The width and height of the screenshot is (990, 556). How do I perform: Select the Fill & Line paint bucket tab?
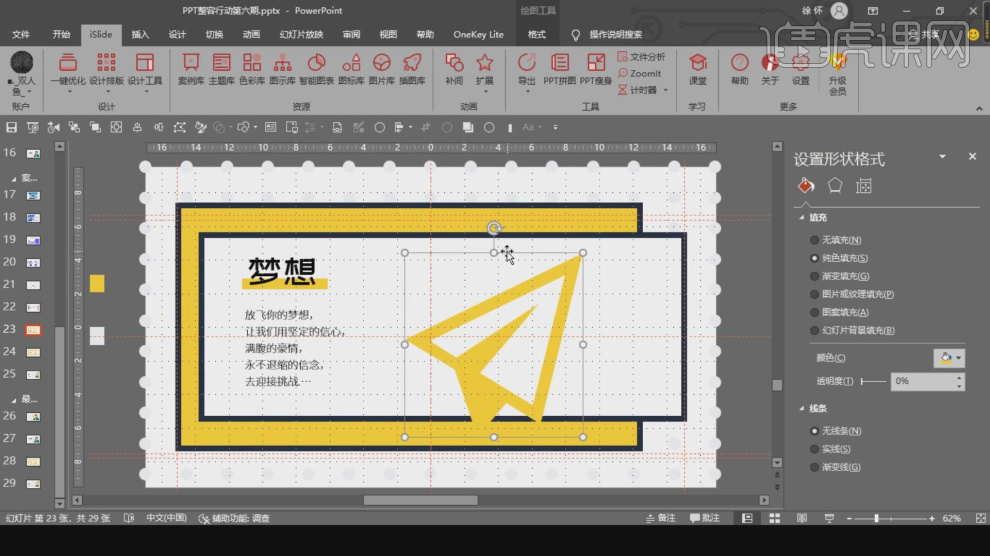pyautogui.click(x=806, y=186)
